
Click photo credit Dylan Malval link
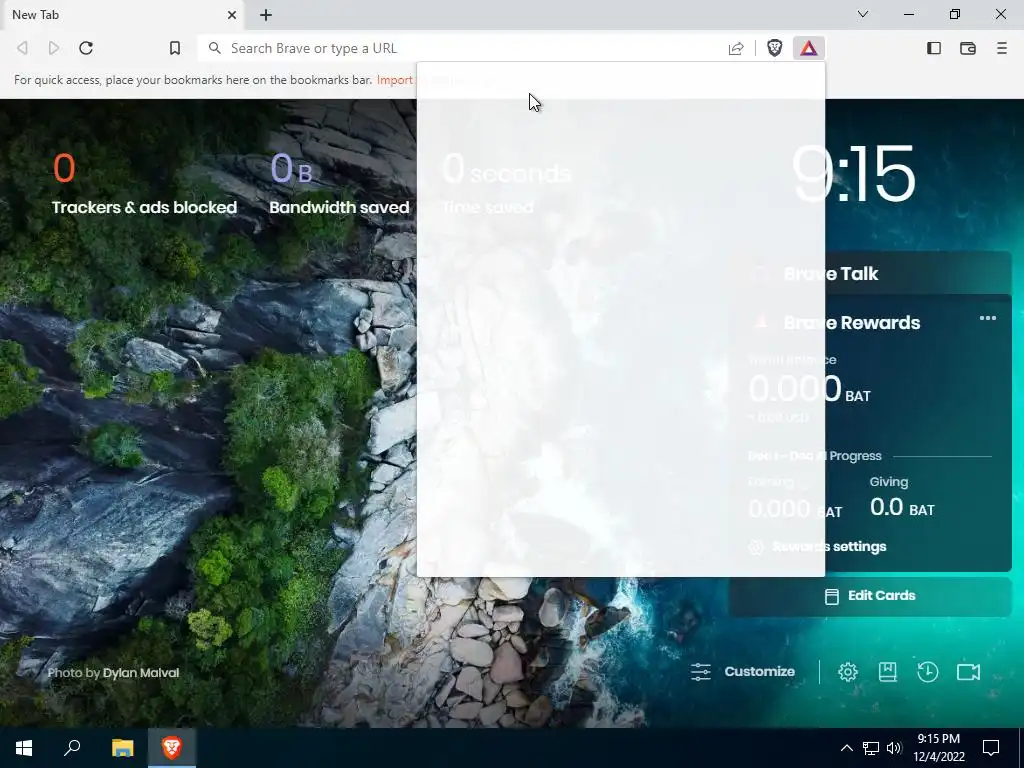tap(141, 673)
